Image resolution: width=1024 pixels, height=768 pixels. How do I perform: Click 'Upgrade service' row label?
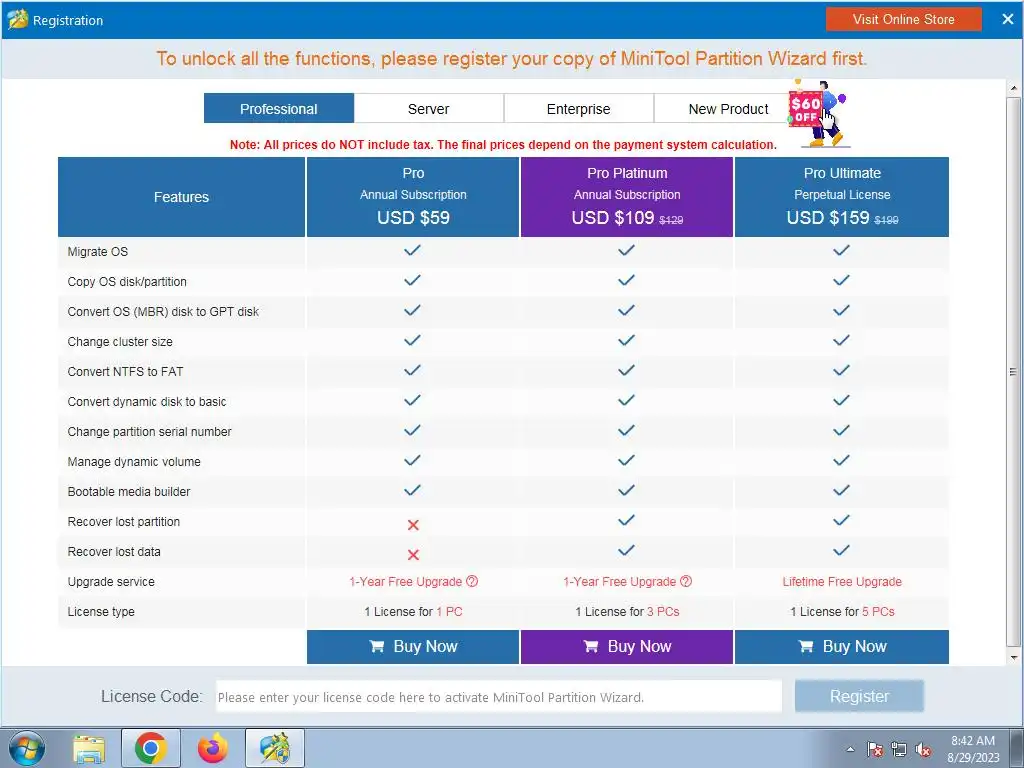click(111, 581)
